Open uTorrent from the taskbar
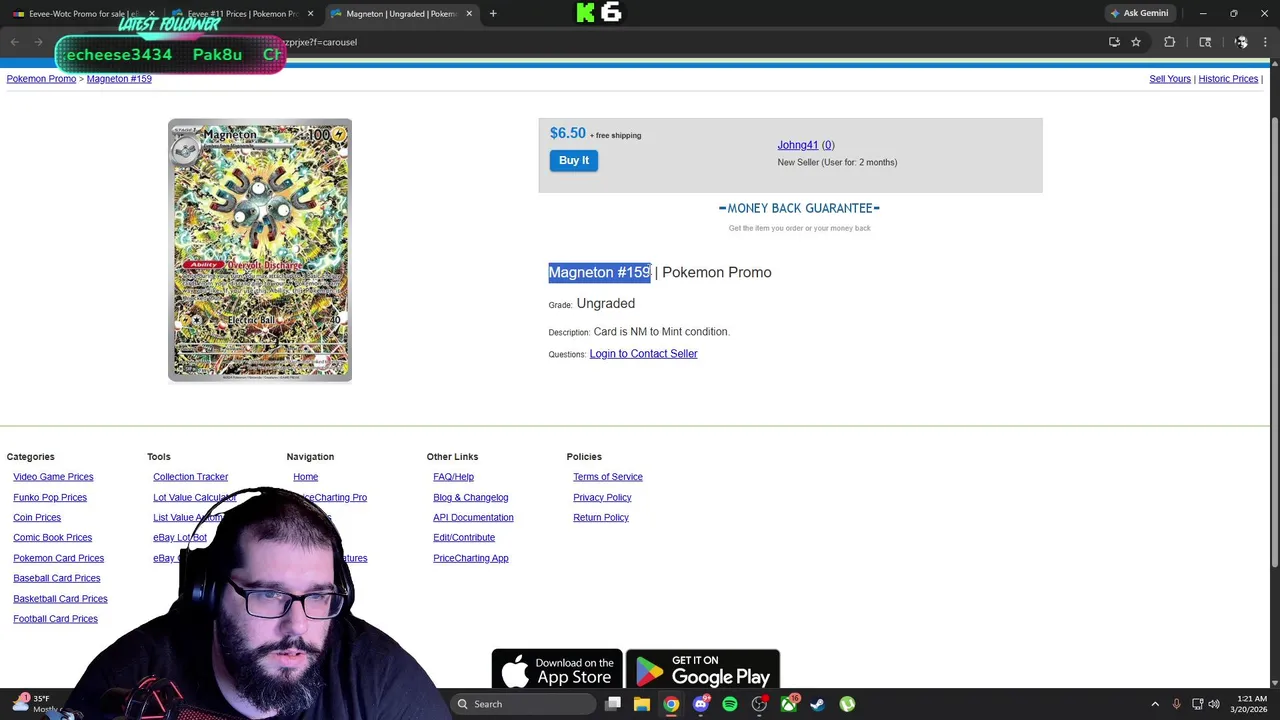The height and width of the screenshot is (720, 1280). click(x=847, y=704)
